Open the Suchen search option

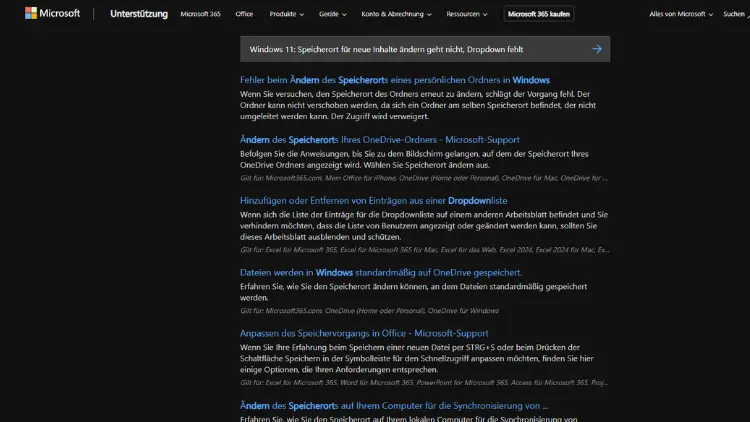click(x=736, y=14)
